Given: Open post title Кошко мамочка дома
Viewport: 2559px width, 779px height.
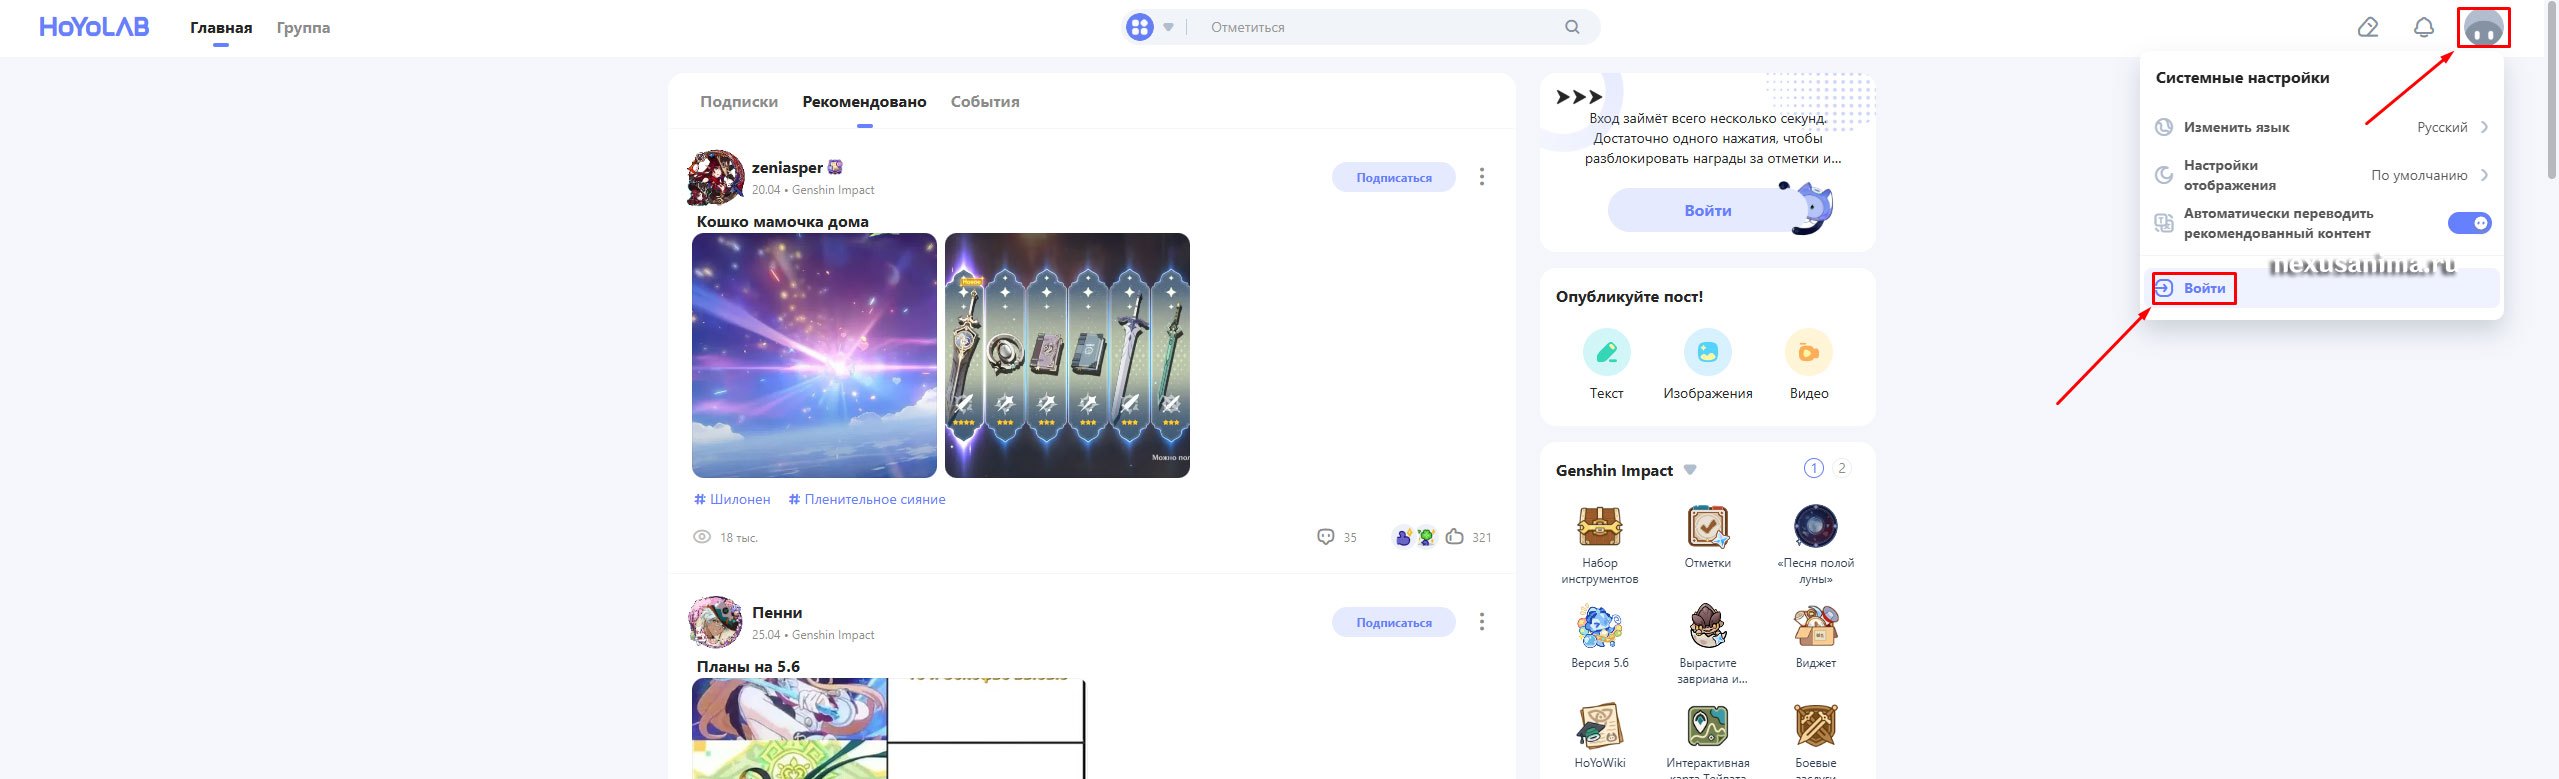Looking at the screenshot, I should coord(782,222).
